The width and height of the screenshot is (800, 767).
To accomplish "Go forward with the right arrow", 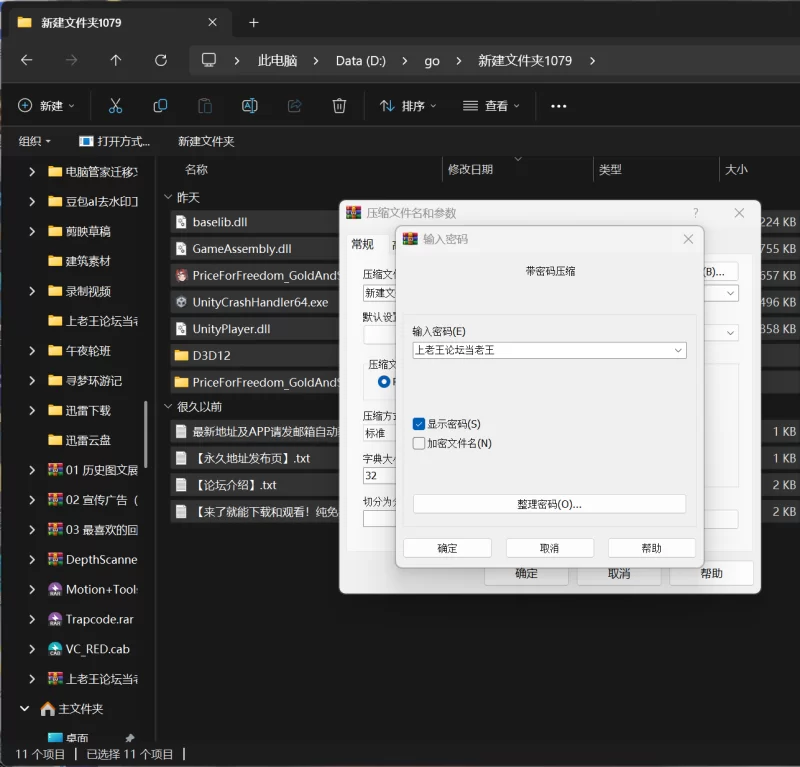I will [71, 60].
